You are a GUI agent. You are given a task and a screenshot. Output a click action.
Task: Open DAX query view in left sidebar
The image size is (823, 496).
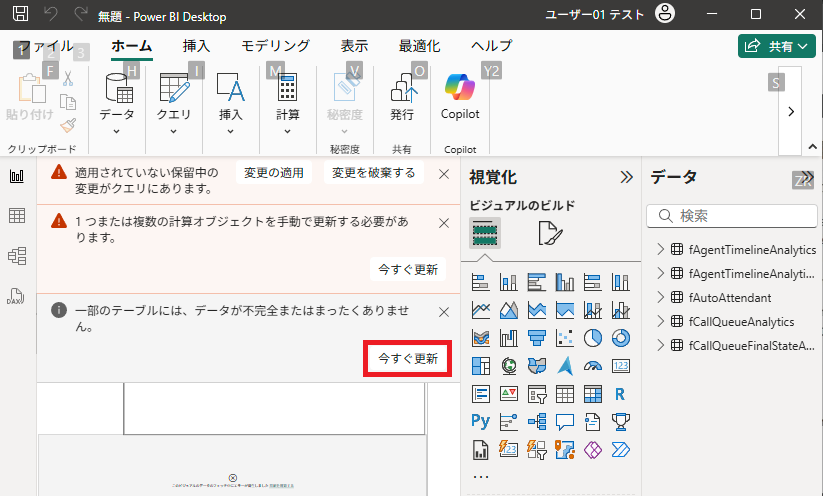pos(16,297)
